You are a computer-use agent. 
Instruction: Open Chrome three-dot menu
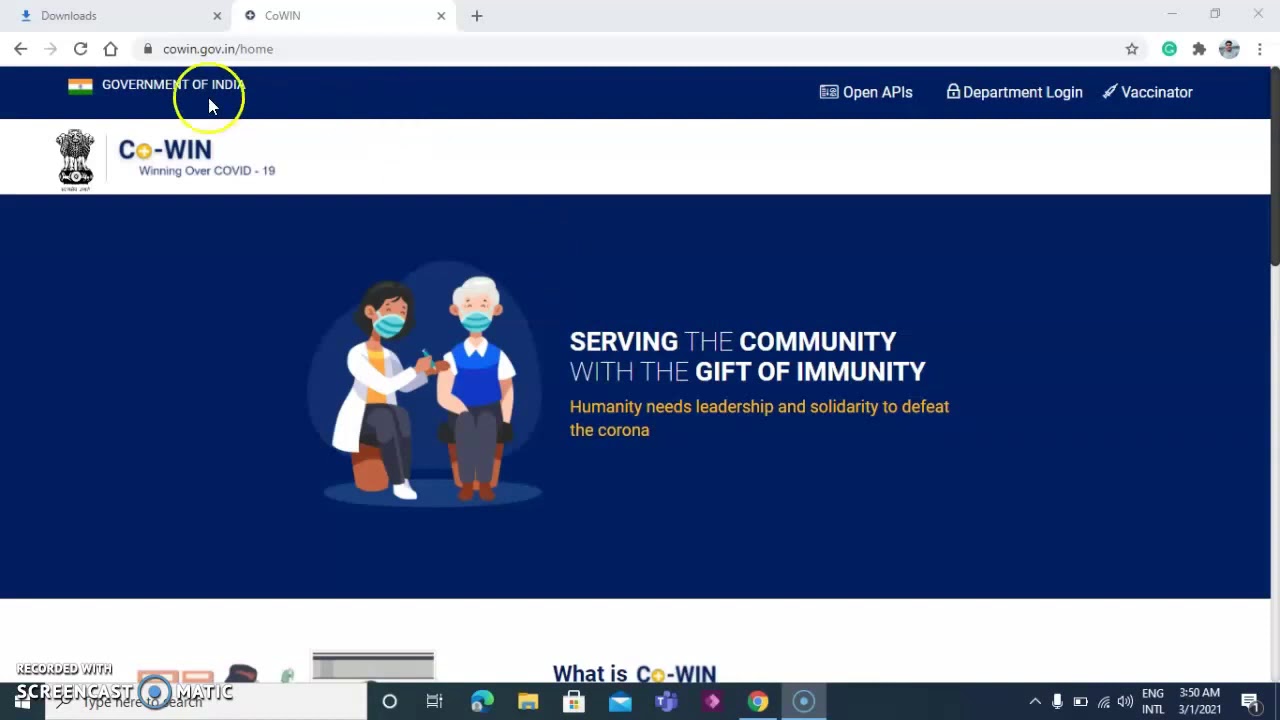1260,49
